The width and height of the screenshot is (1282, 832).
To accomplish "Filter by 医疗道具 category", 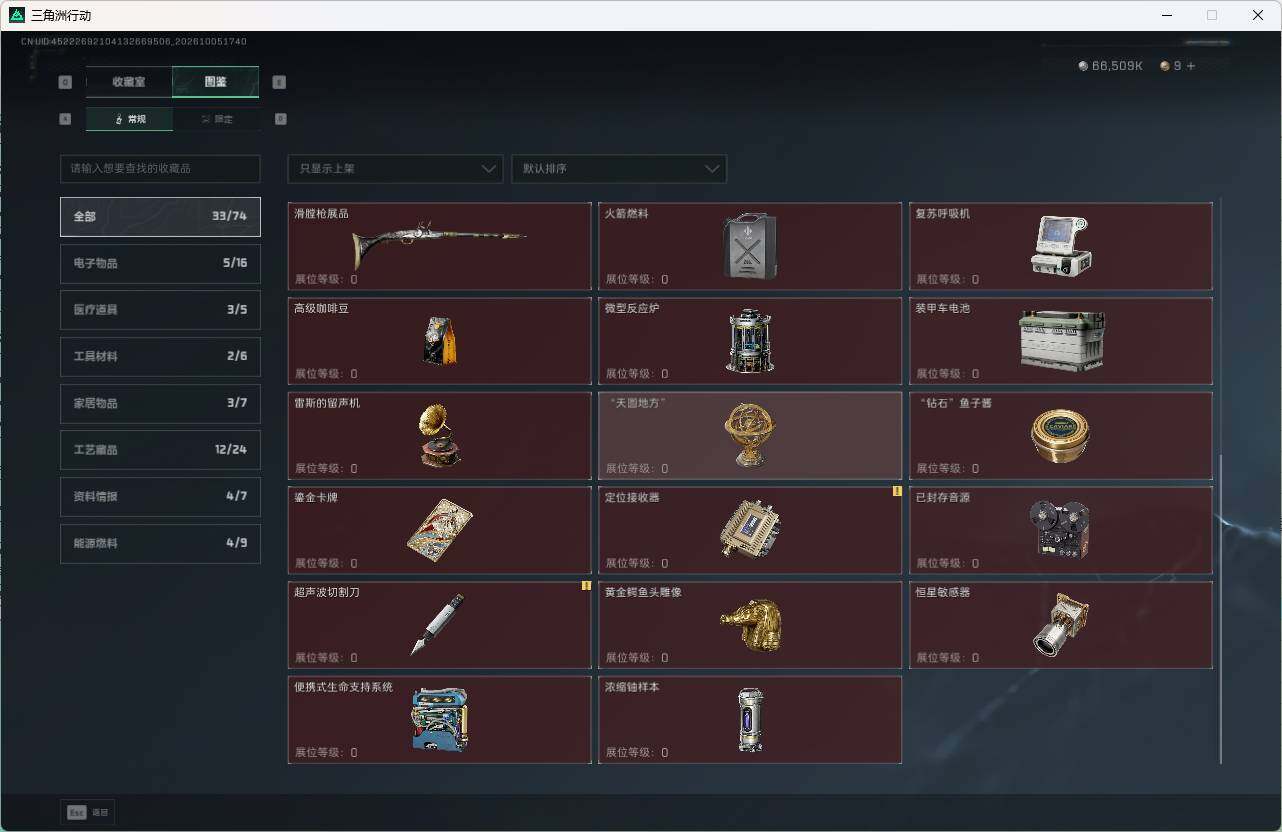I will click(x=160, y=310).
